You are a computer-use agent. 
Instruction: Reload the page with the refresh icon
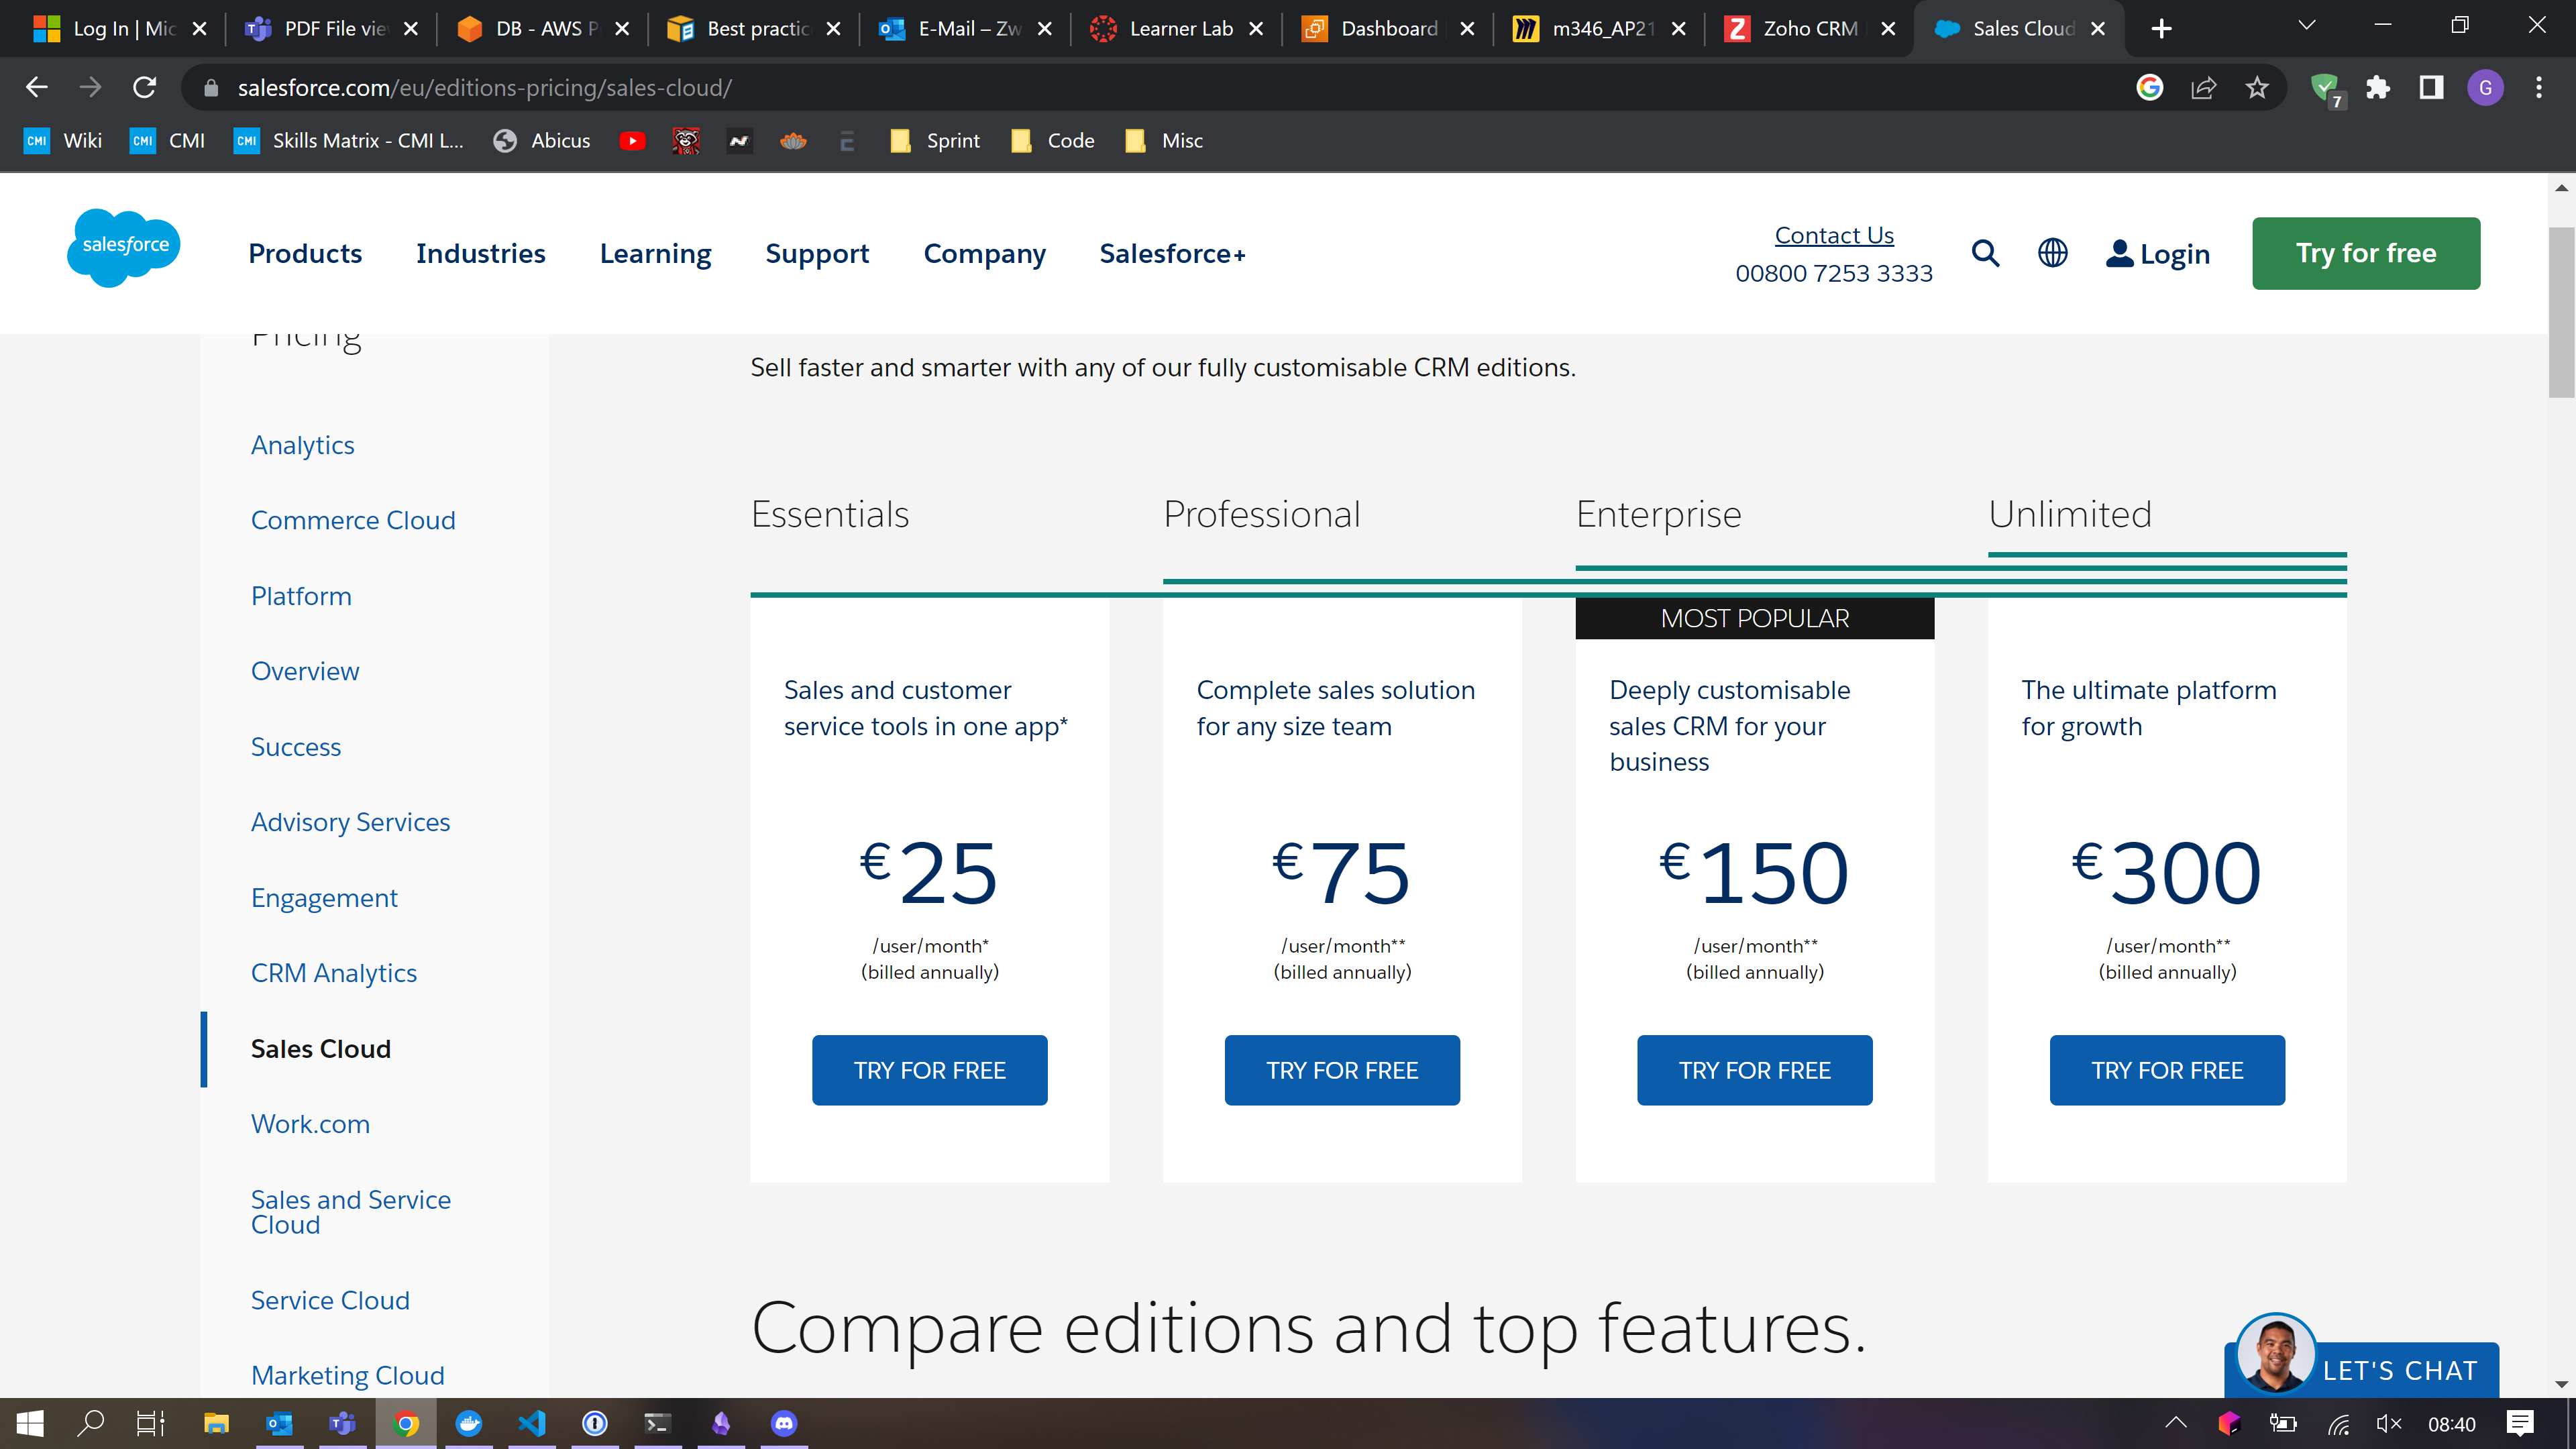[x=145, y=88]
